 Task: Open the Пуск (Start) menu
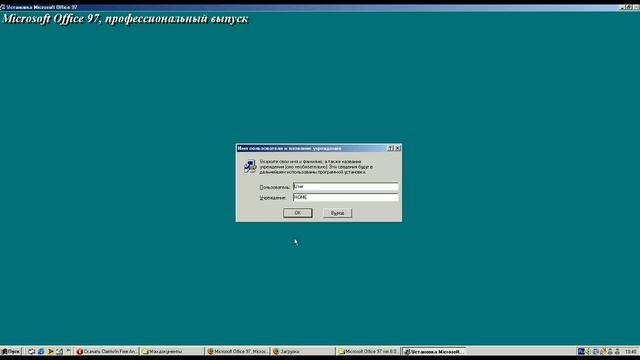(x=11, y=351)
